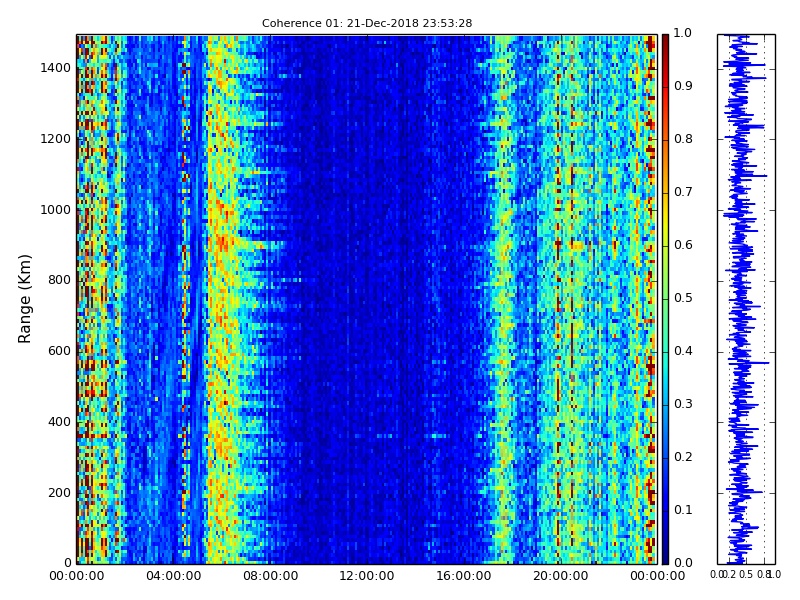The width and height of the screenshot is (800, 600).
Task: Click the vertical coherence colorbar scale
Action: click(x=665, y=299)
